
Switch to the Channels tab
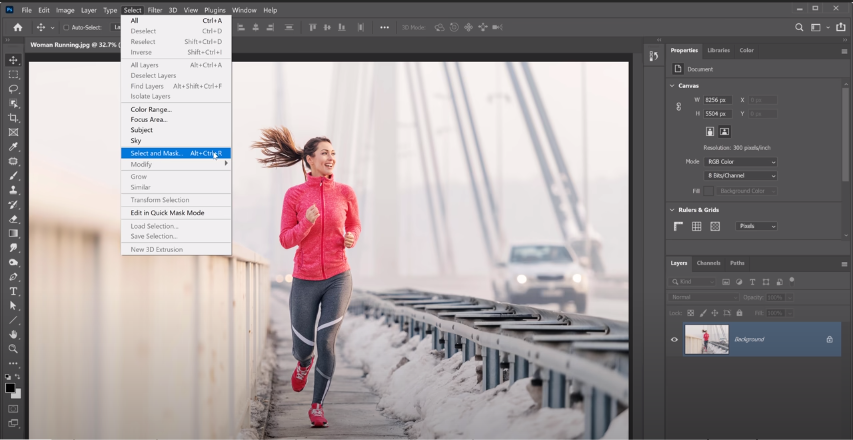(x=708, y=263)
